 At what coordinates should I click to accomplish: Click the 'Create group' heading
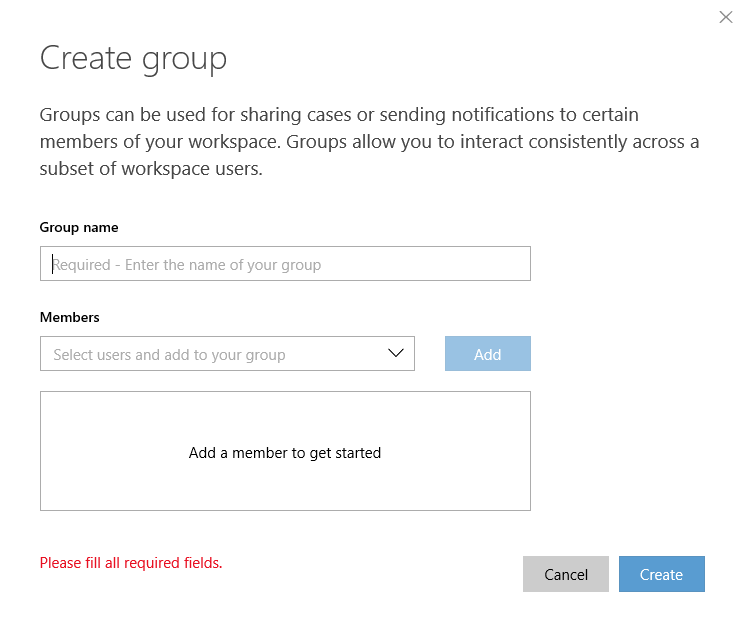[x=133, y=59]
